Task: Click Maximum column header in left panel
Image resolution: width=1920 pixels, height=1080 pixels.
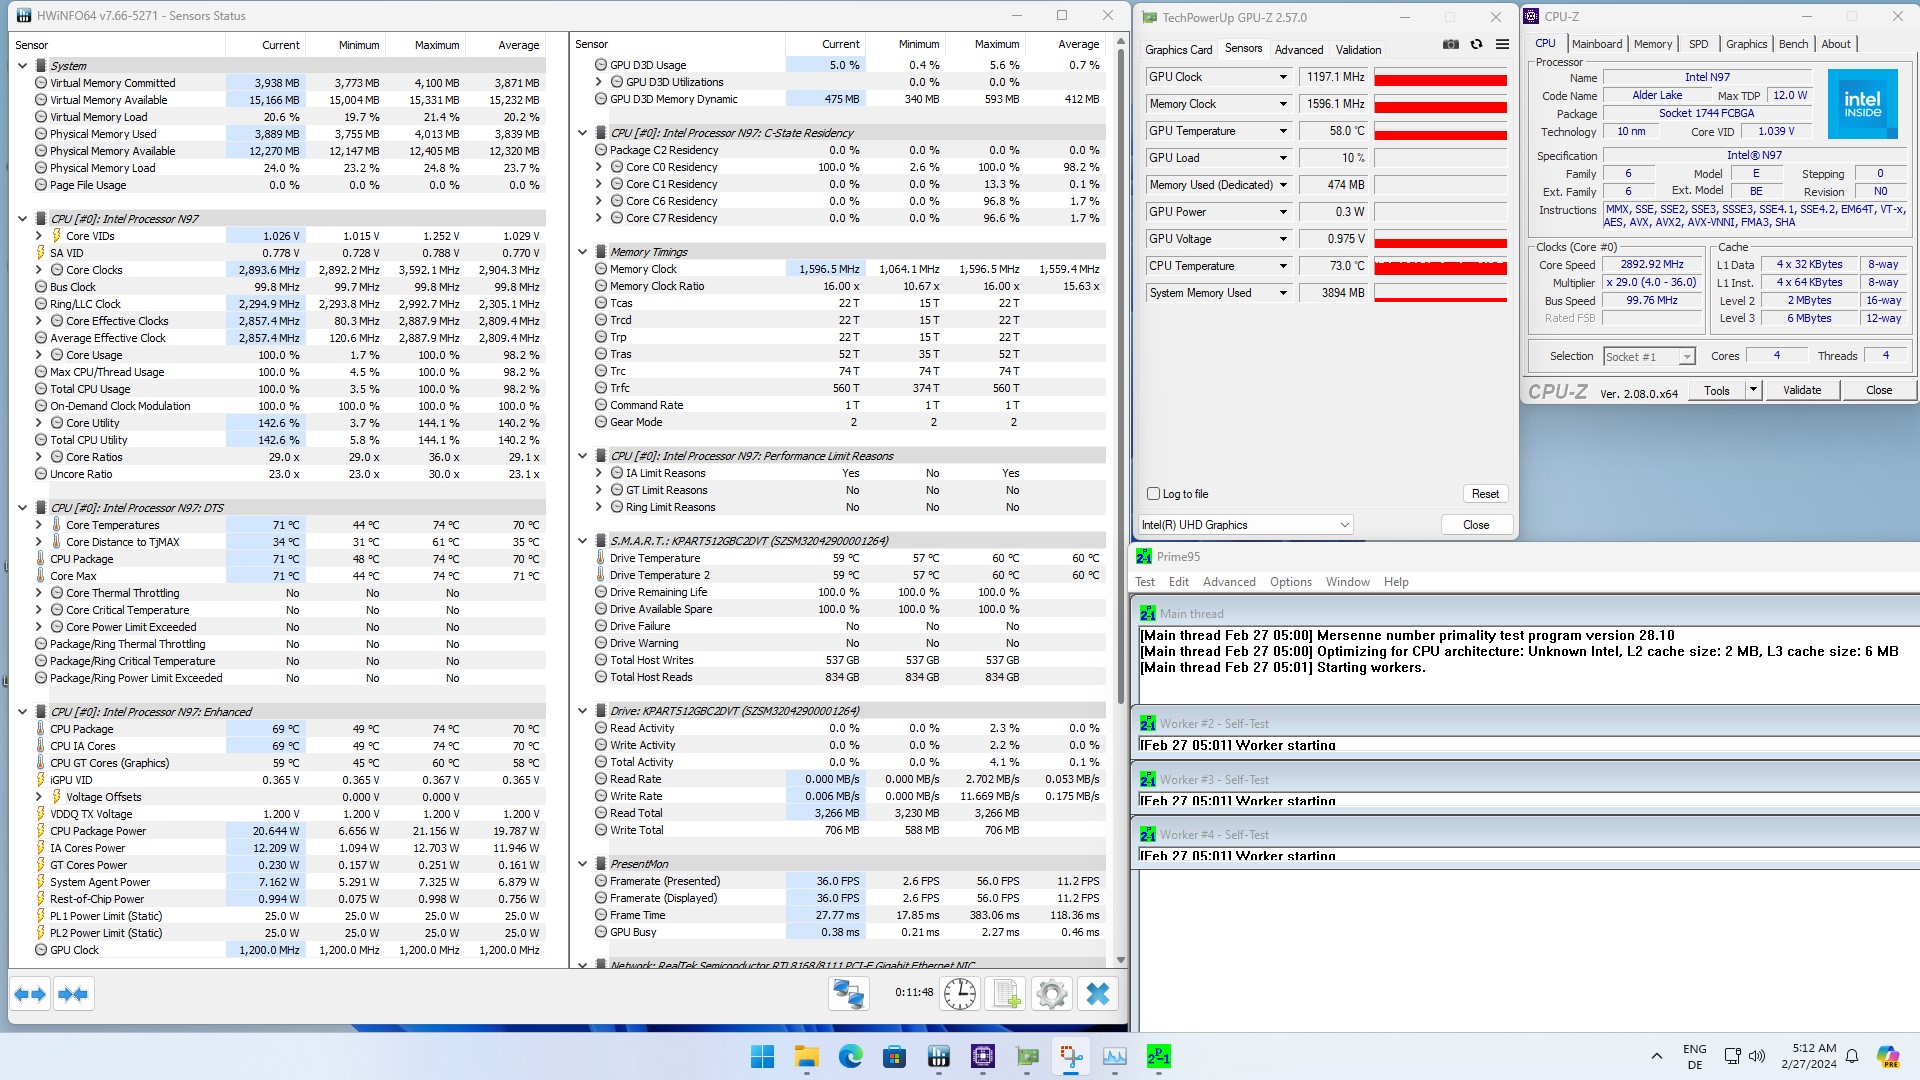Action: click(x=437, y=45)
